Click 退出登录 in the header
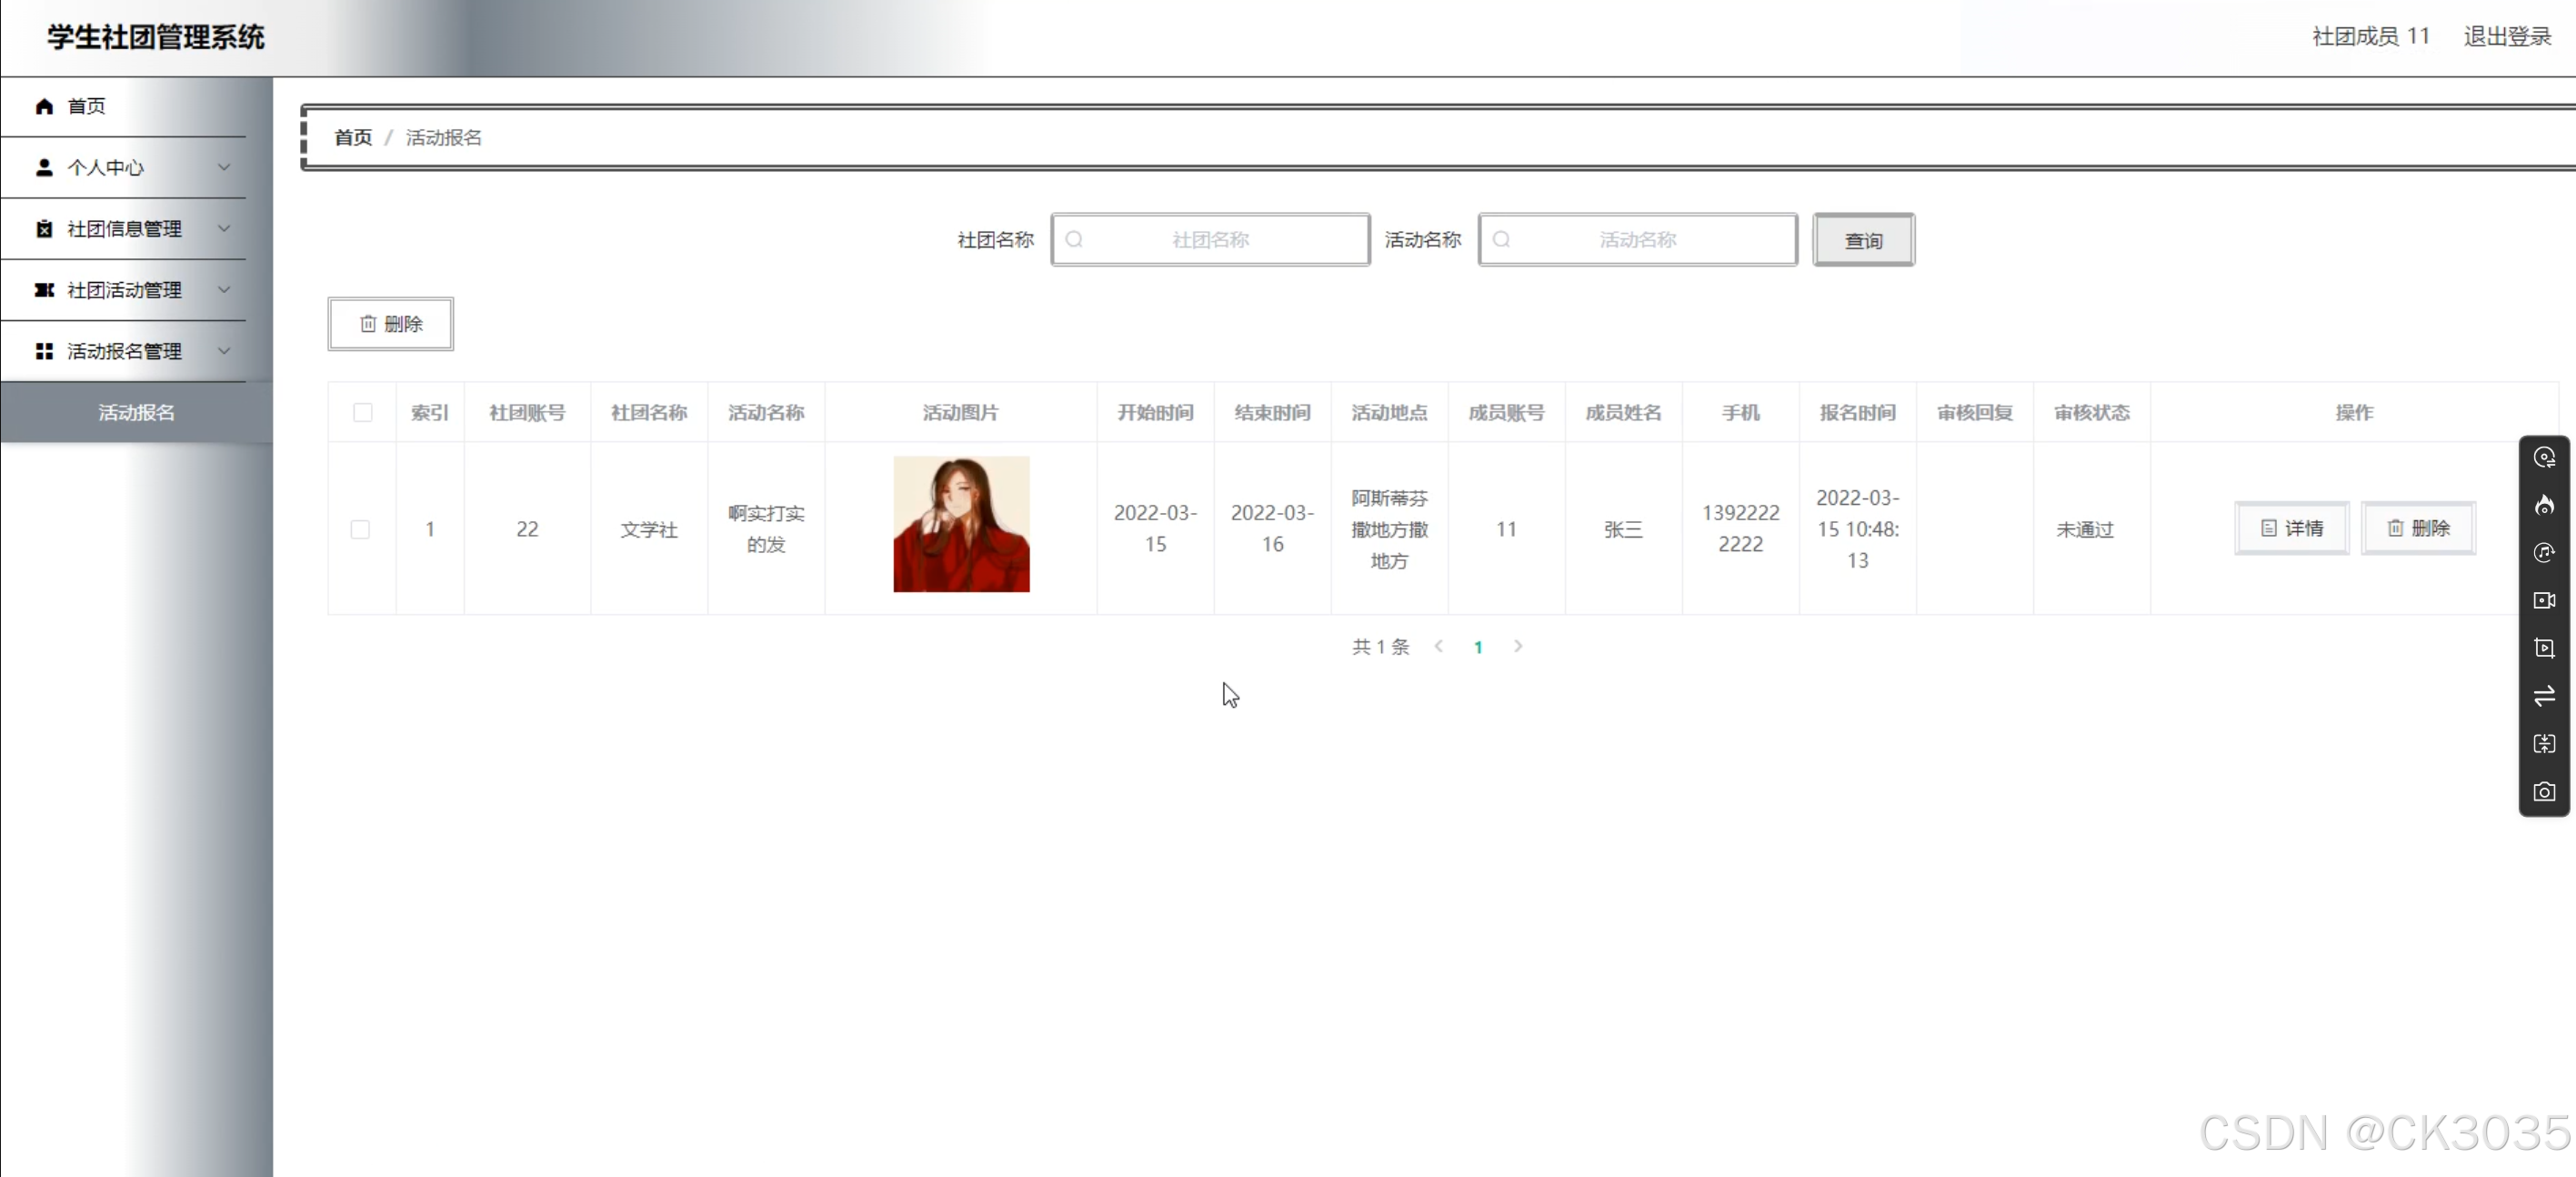This screenshot has height=1177, width=2576. click(2507, 36)
